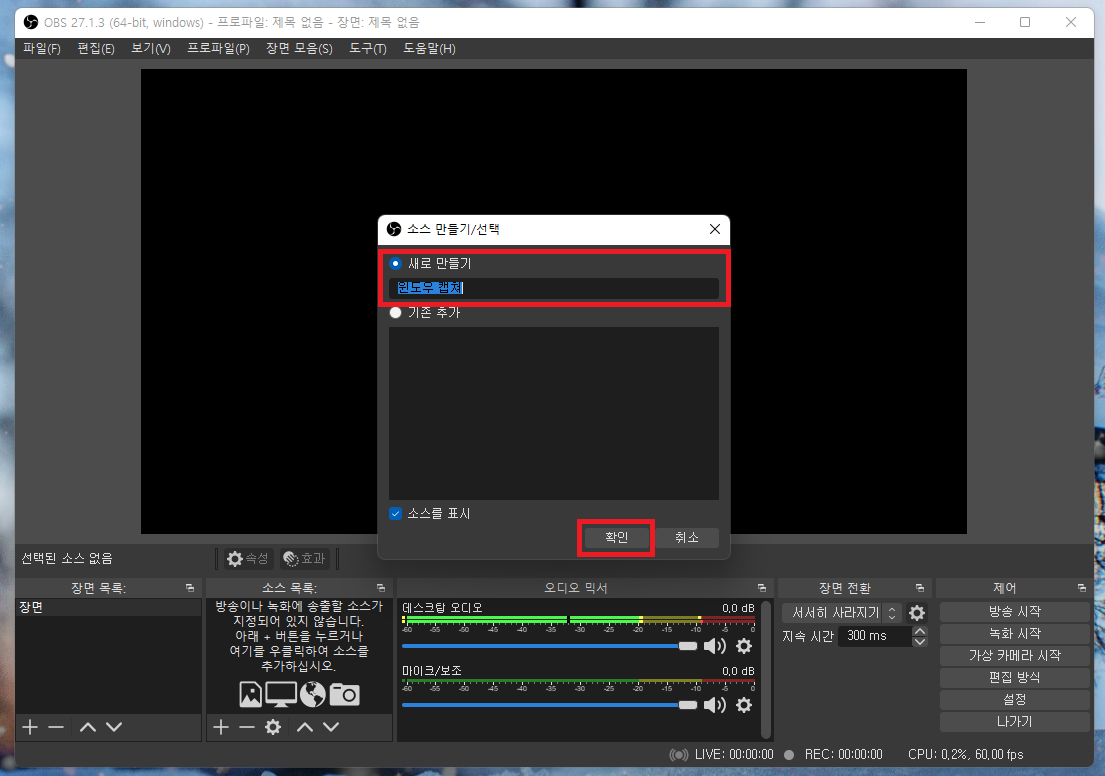Viewport: 1105px width, 776px height.
Task: Open the 편집(E) menu
Action: [96, 49]
